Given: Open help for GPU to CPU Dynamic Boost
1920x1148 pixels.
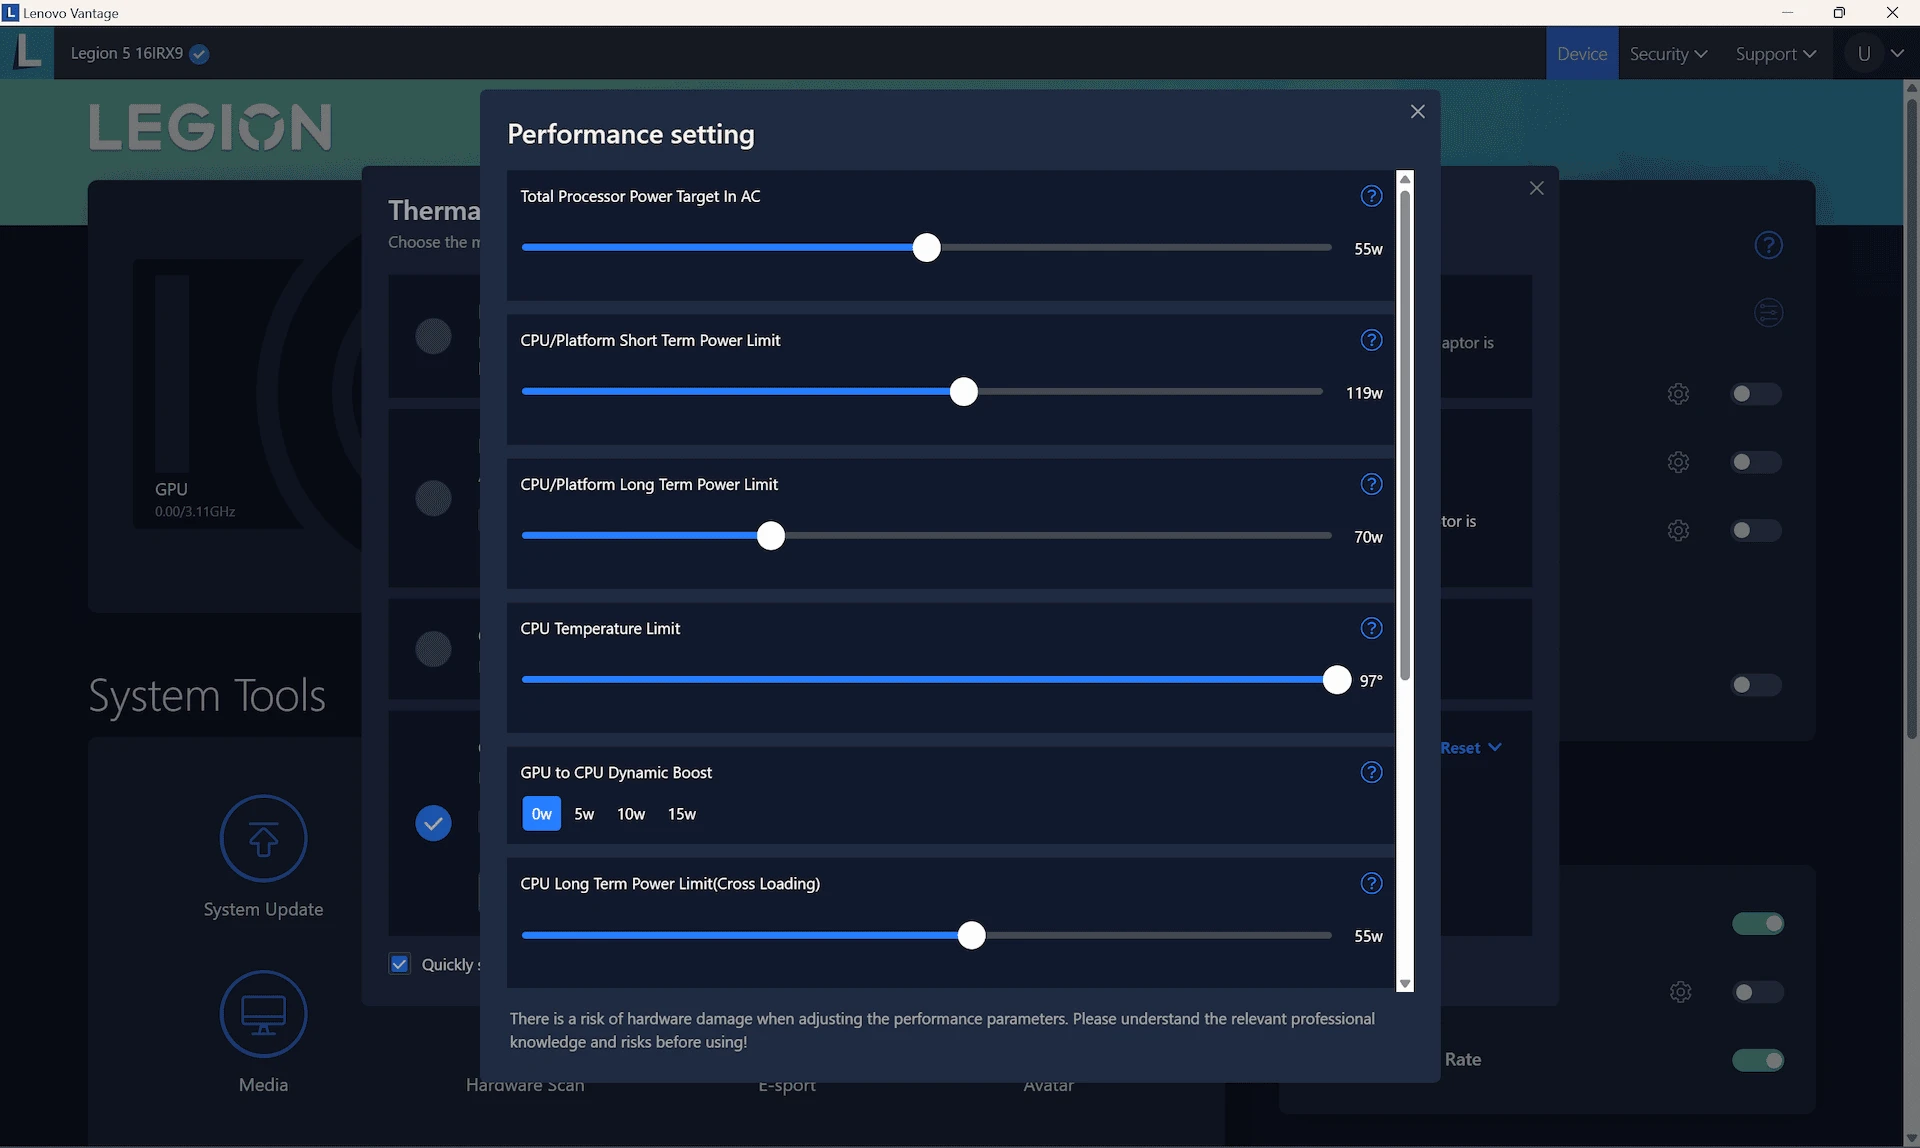Looking at the screenshot, I should coord(1371,772).
